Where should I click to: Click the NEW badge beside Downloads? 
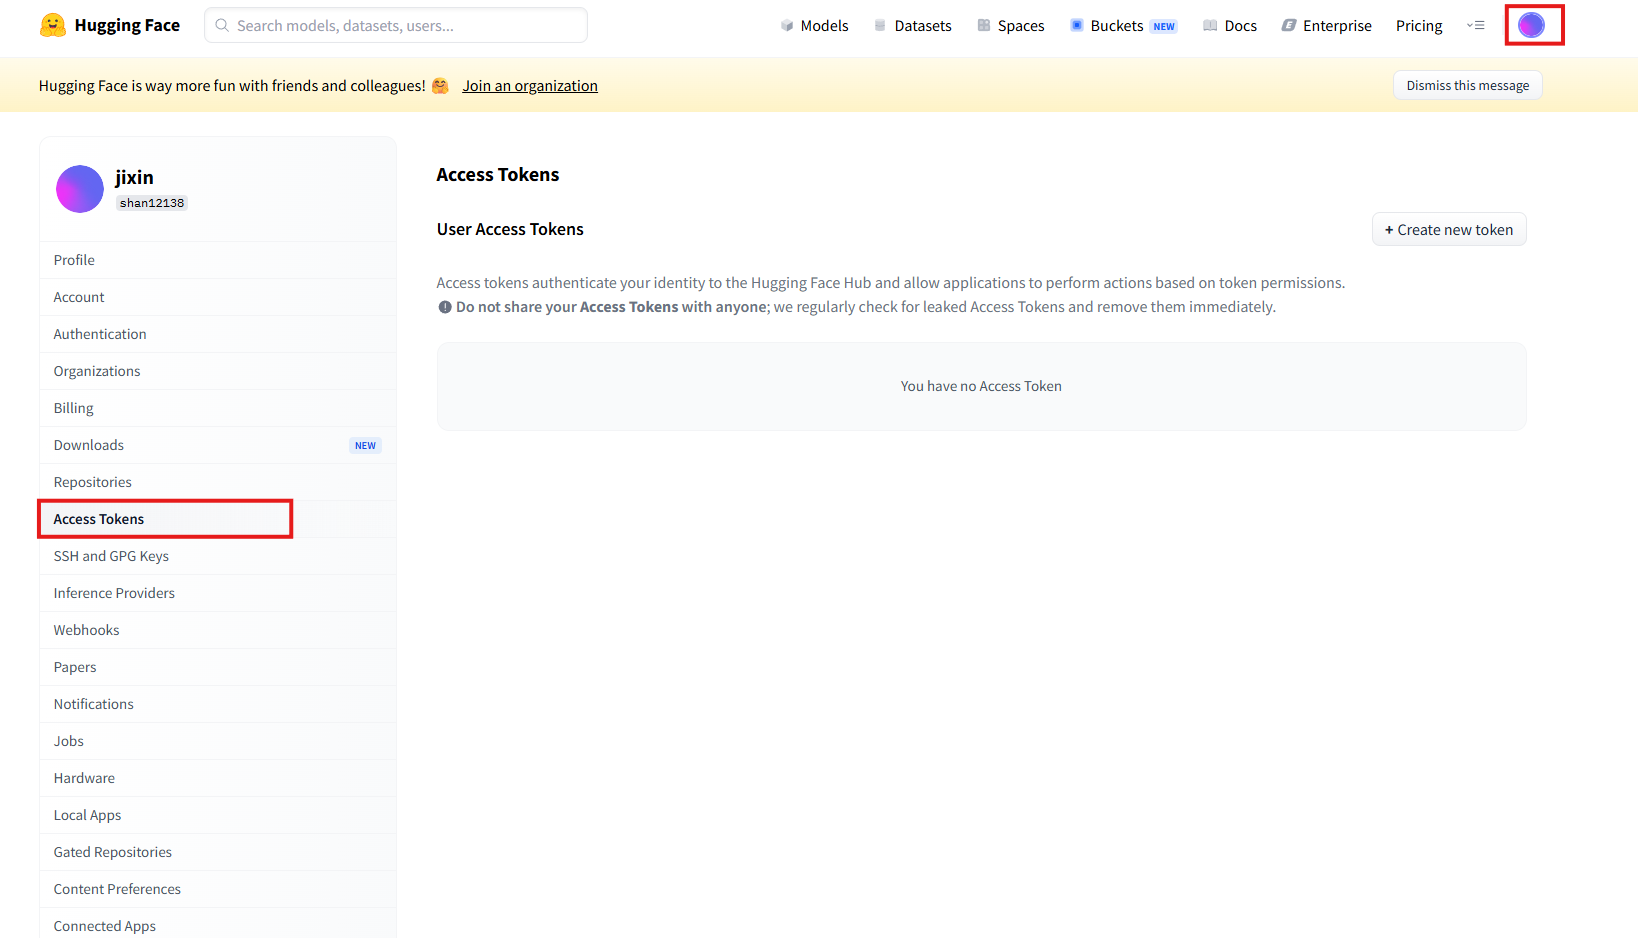point(366,446)
